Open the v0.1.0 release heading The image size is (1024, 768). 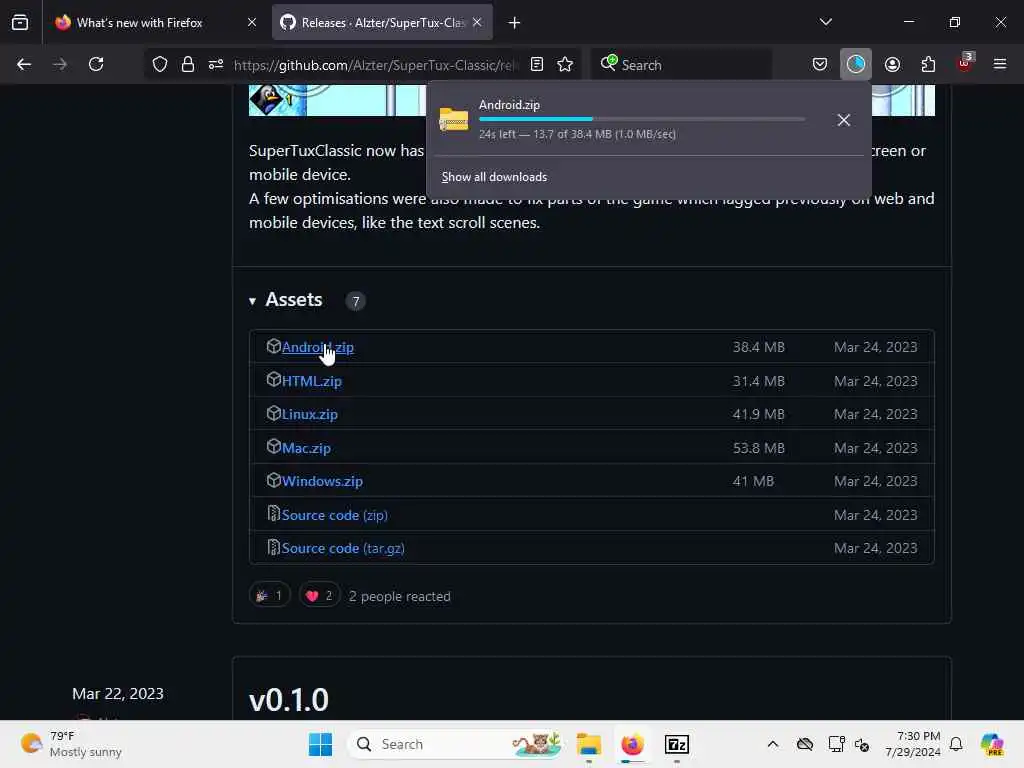[289, 700]
